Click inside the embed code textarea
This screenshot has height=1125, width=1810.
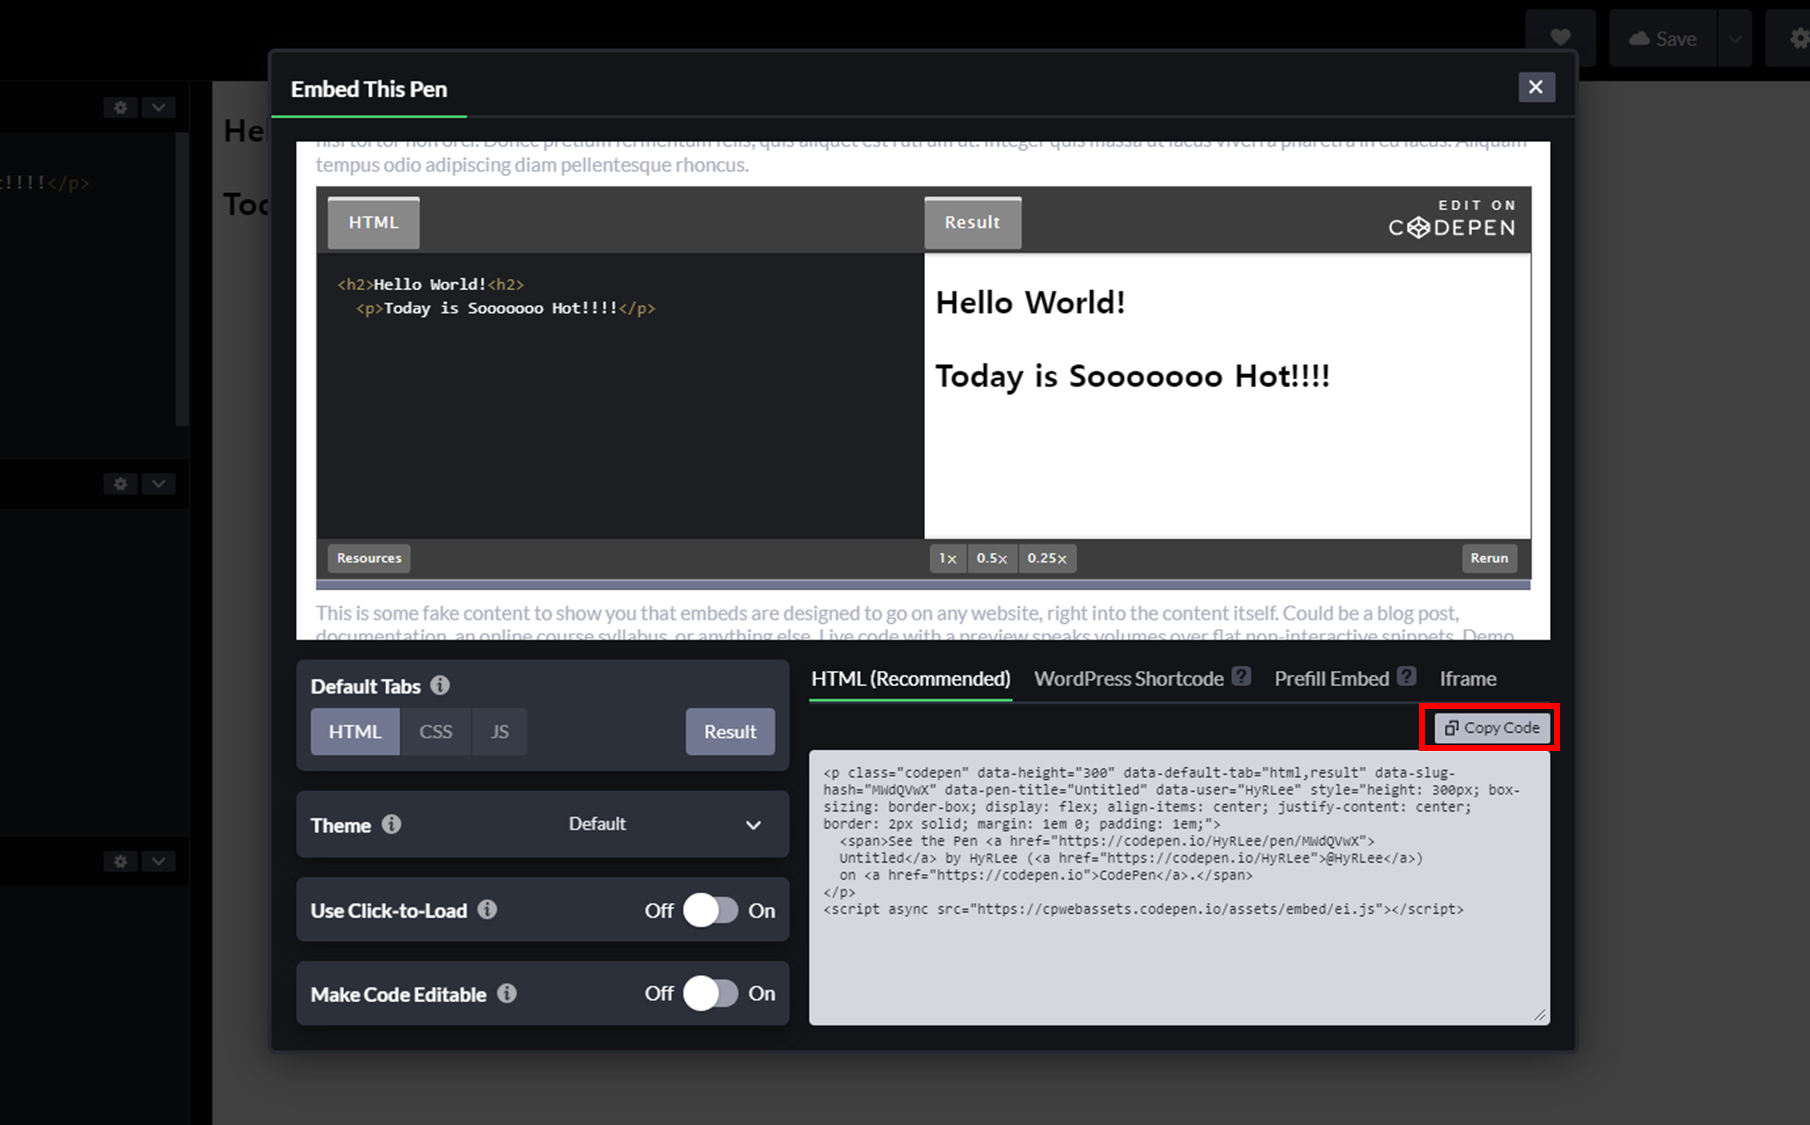(x=1179, y=887)
